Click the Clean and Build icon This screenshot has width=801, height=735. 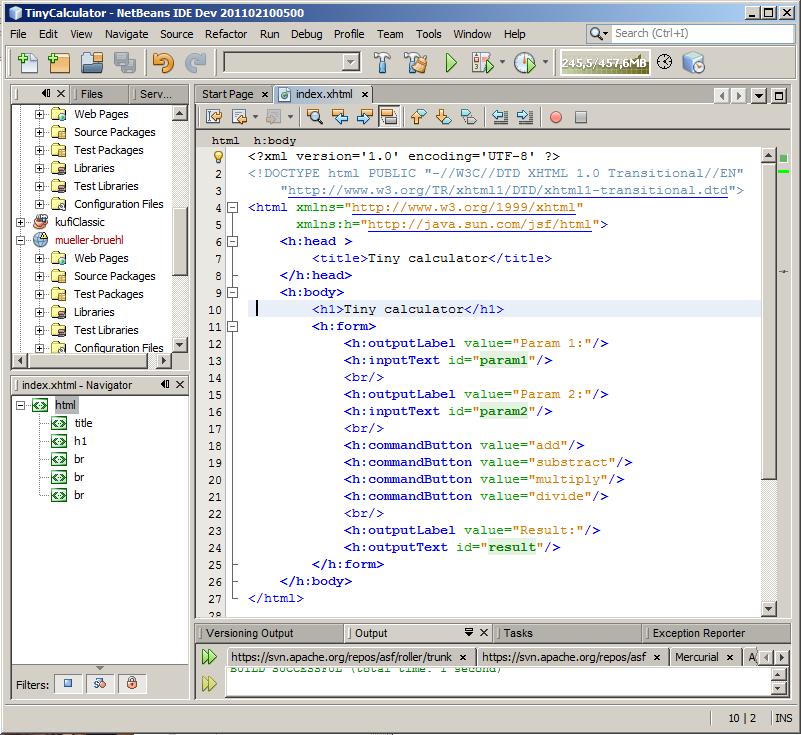point(415,63)
